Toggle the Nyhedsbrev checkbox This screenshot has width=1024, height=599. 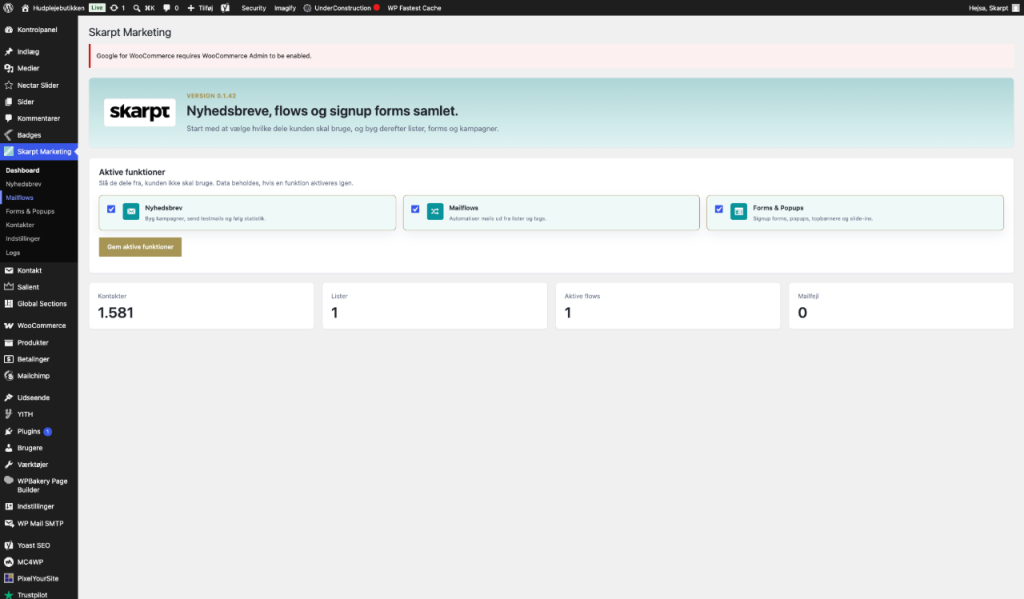111,209
